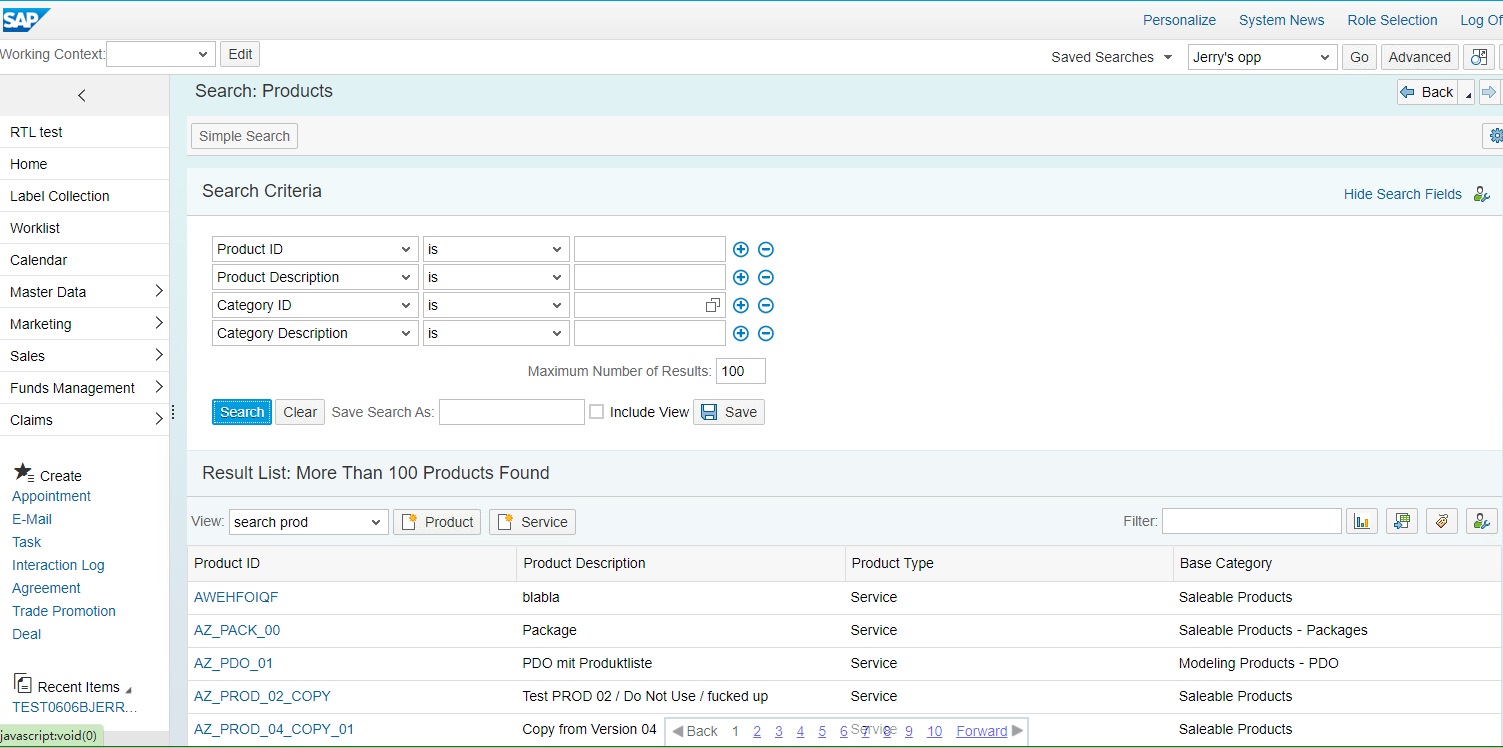Click Hide Search Fields link
The height and width of the screenshot is (748, 1503).
tap(1403, 194)
